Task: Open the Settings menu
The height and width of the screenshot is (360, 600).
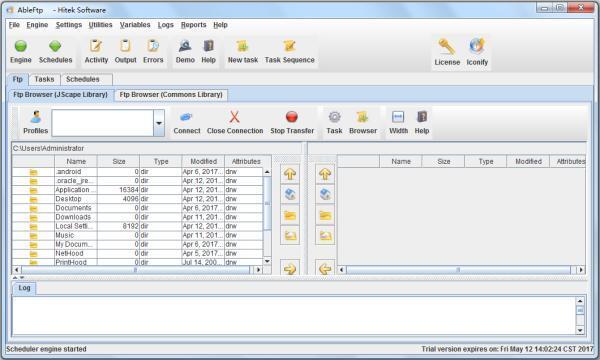Action: [x=69, y=25]
